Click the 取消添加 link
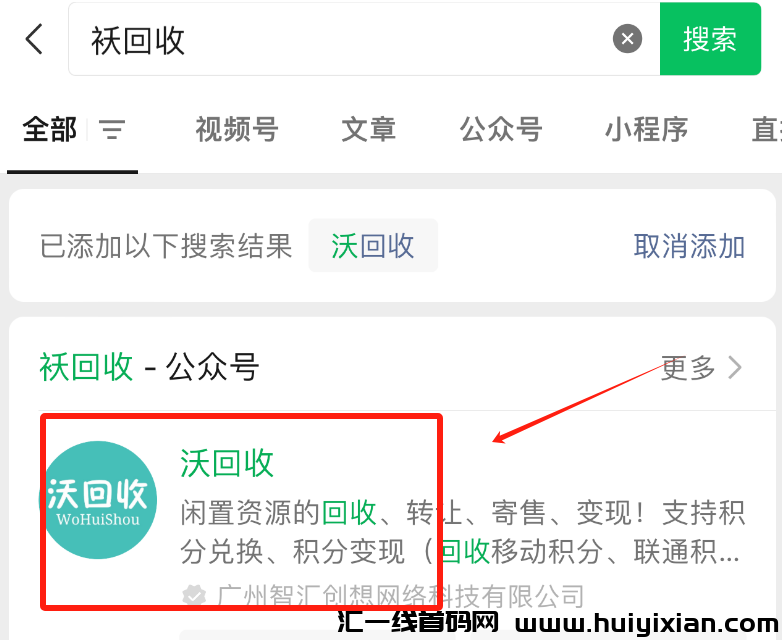 click(689, 246)
